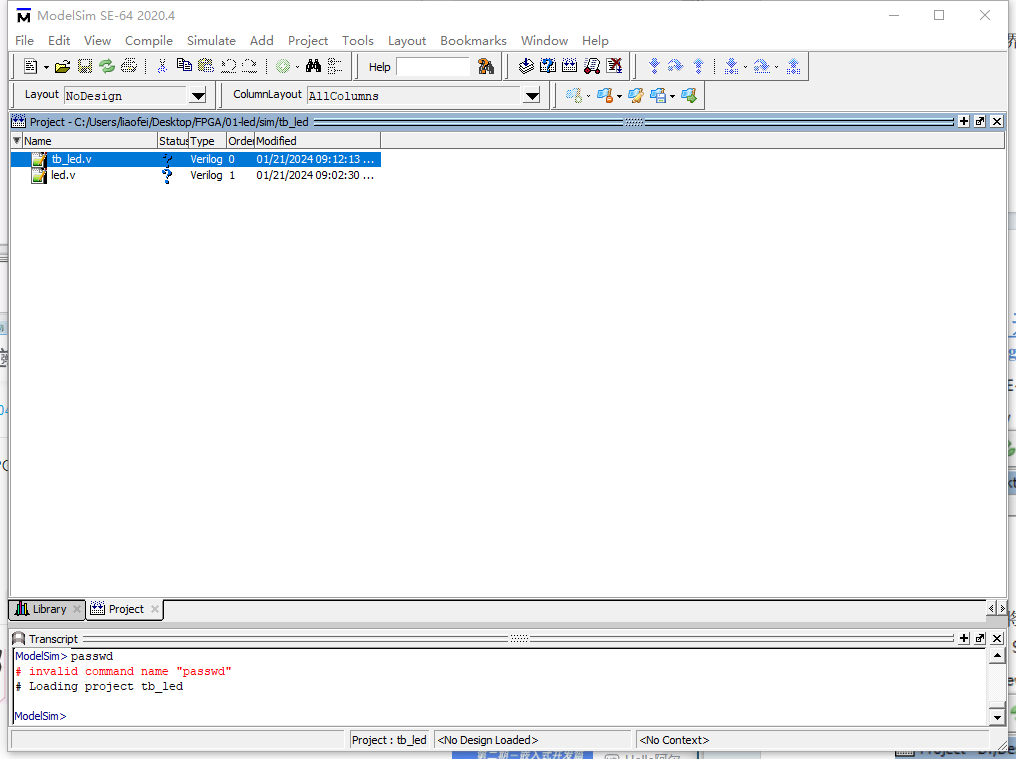This screenshot has width=1016, height=759.
Task: Click Step Over Current instance icon
Action: click(x=761, y=66)
